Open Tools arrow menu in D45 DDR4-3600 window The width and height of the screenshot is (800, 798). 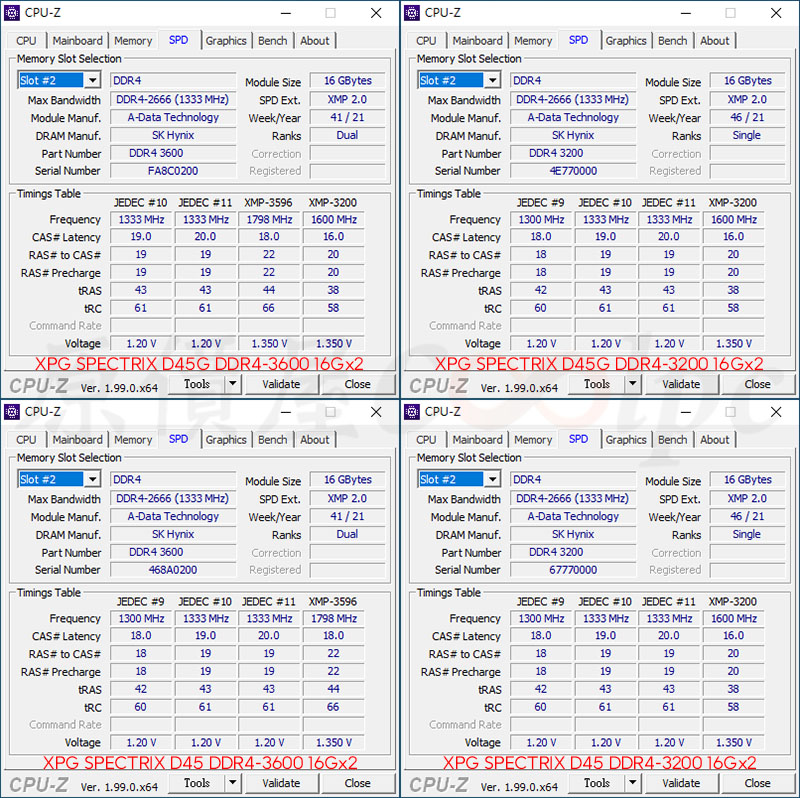pos(233,783)
